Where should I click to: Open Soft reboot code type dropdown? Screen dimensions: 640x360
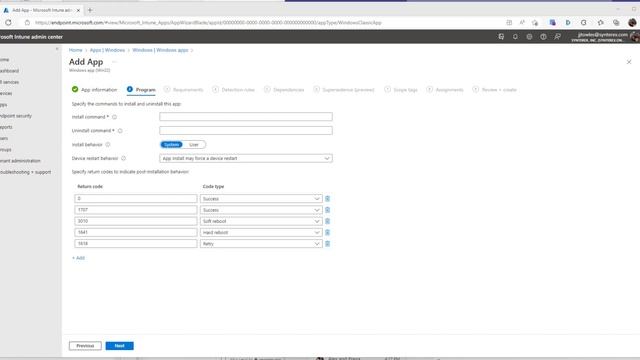pos(261,221)
